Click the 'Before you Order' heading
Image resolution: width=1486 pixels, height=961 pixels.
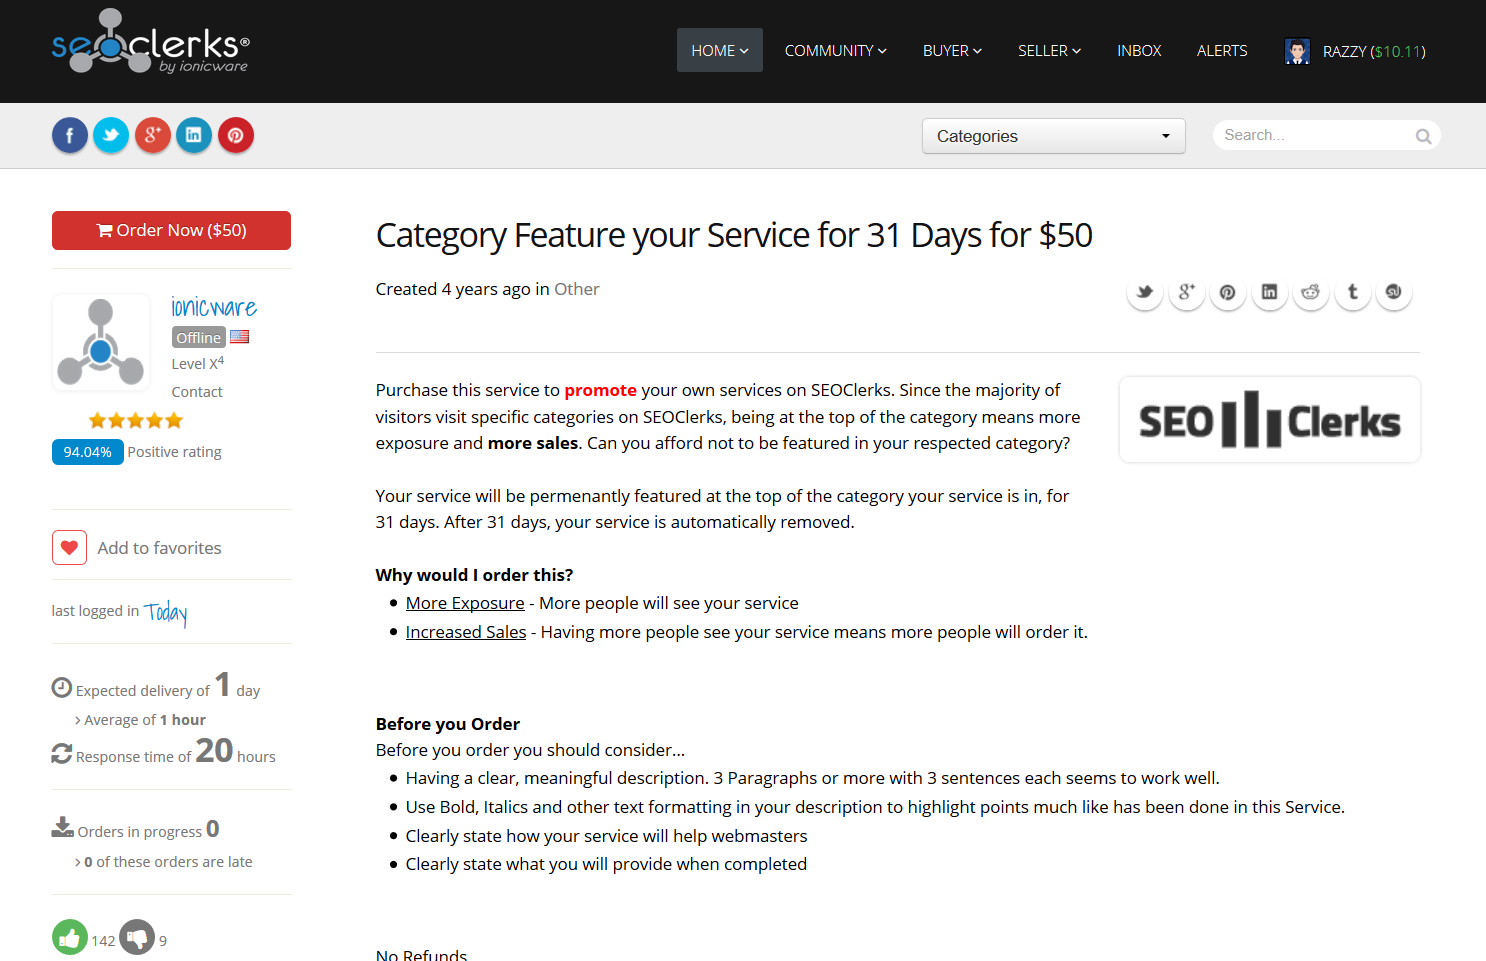(448, 724)
